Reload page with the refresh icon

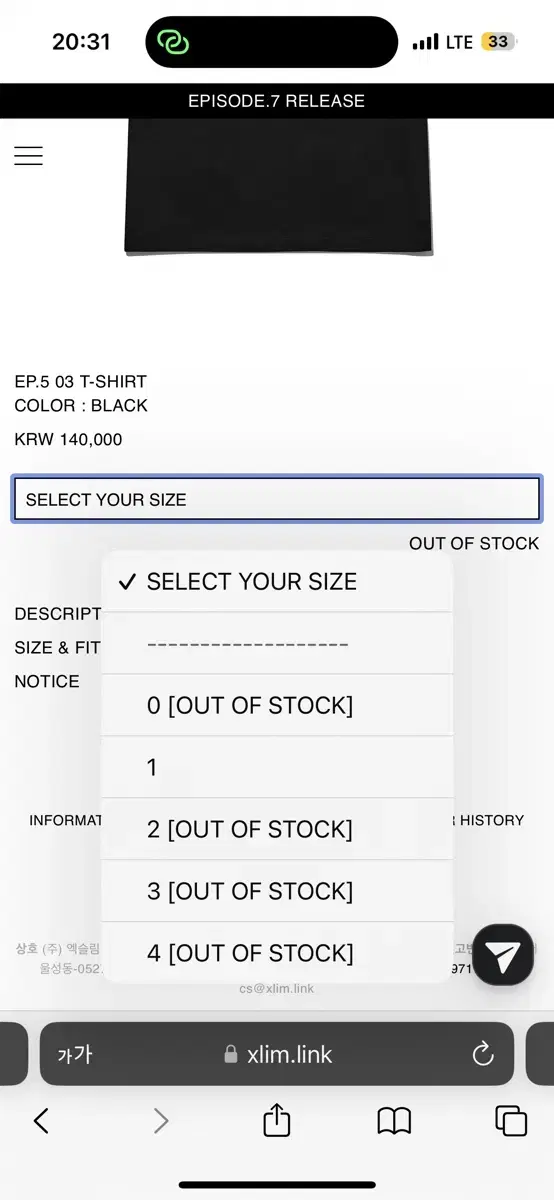click(483, 1054)
